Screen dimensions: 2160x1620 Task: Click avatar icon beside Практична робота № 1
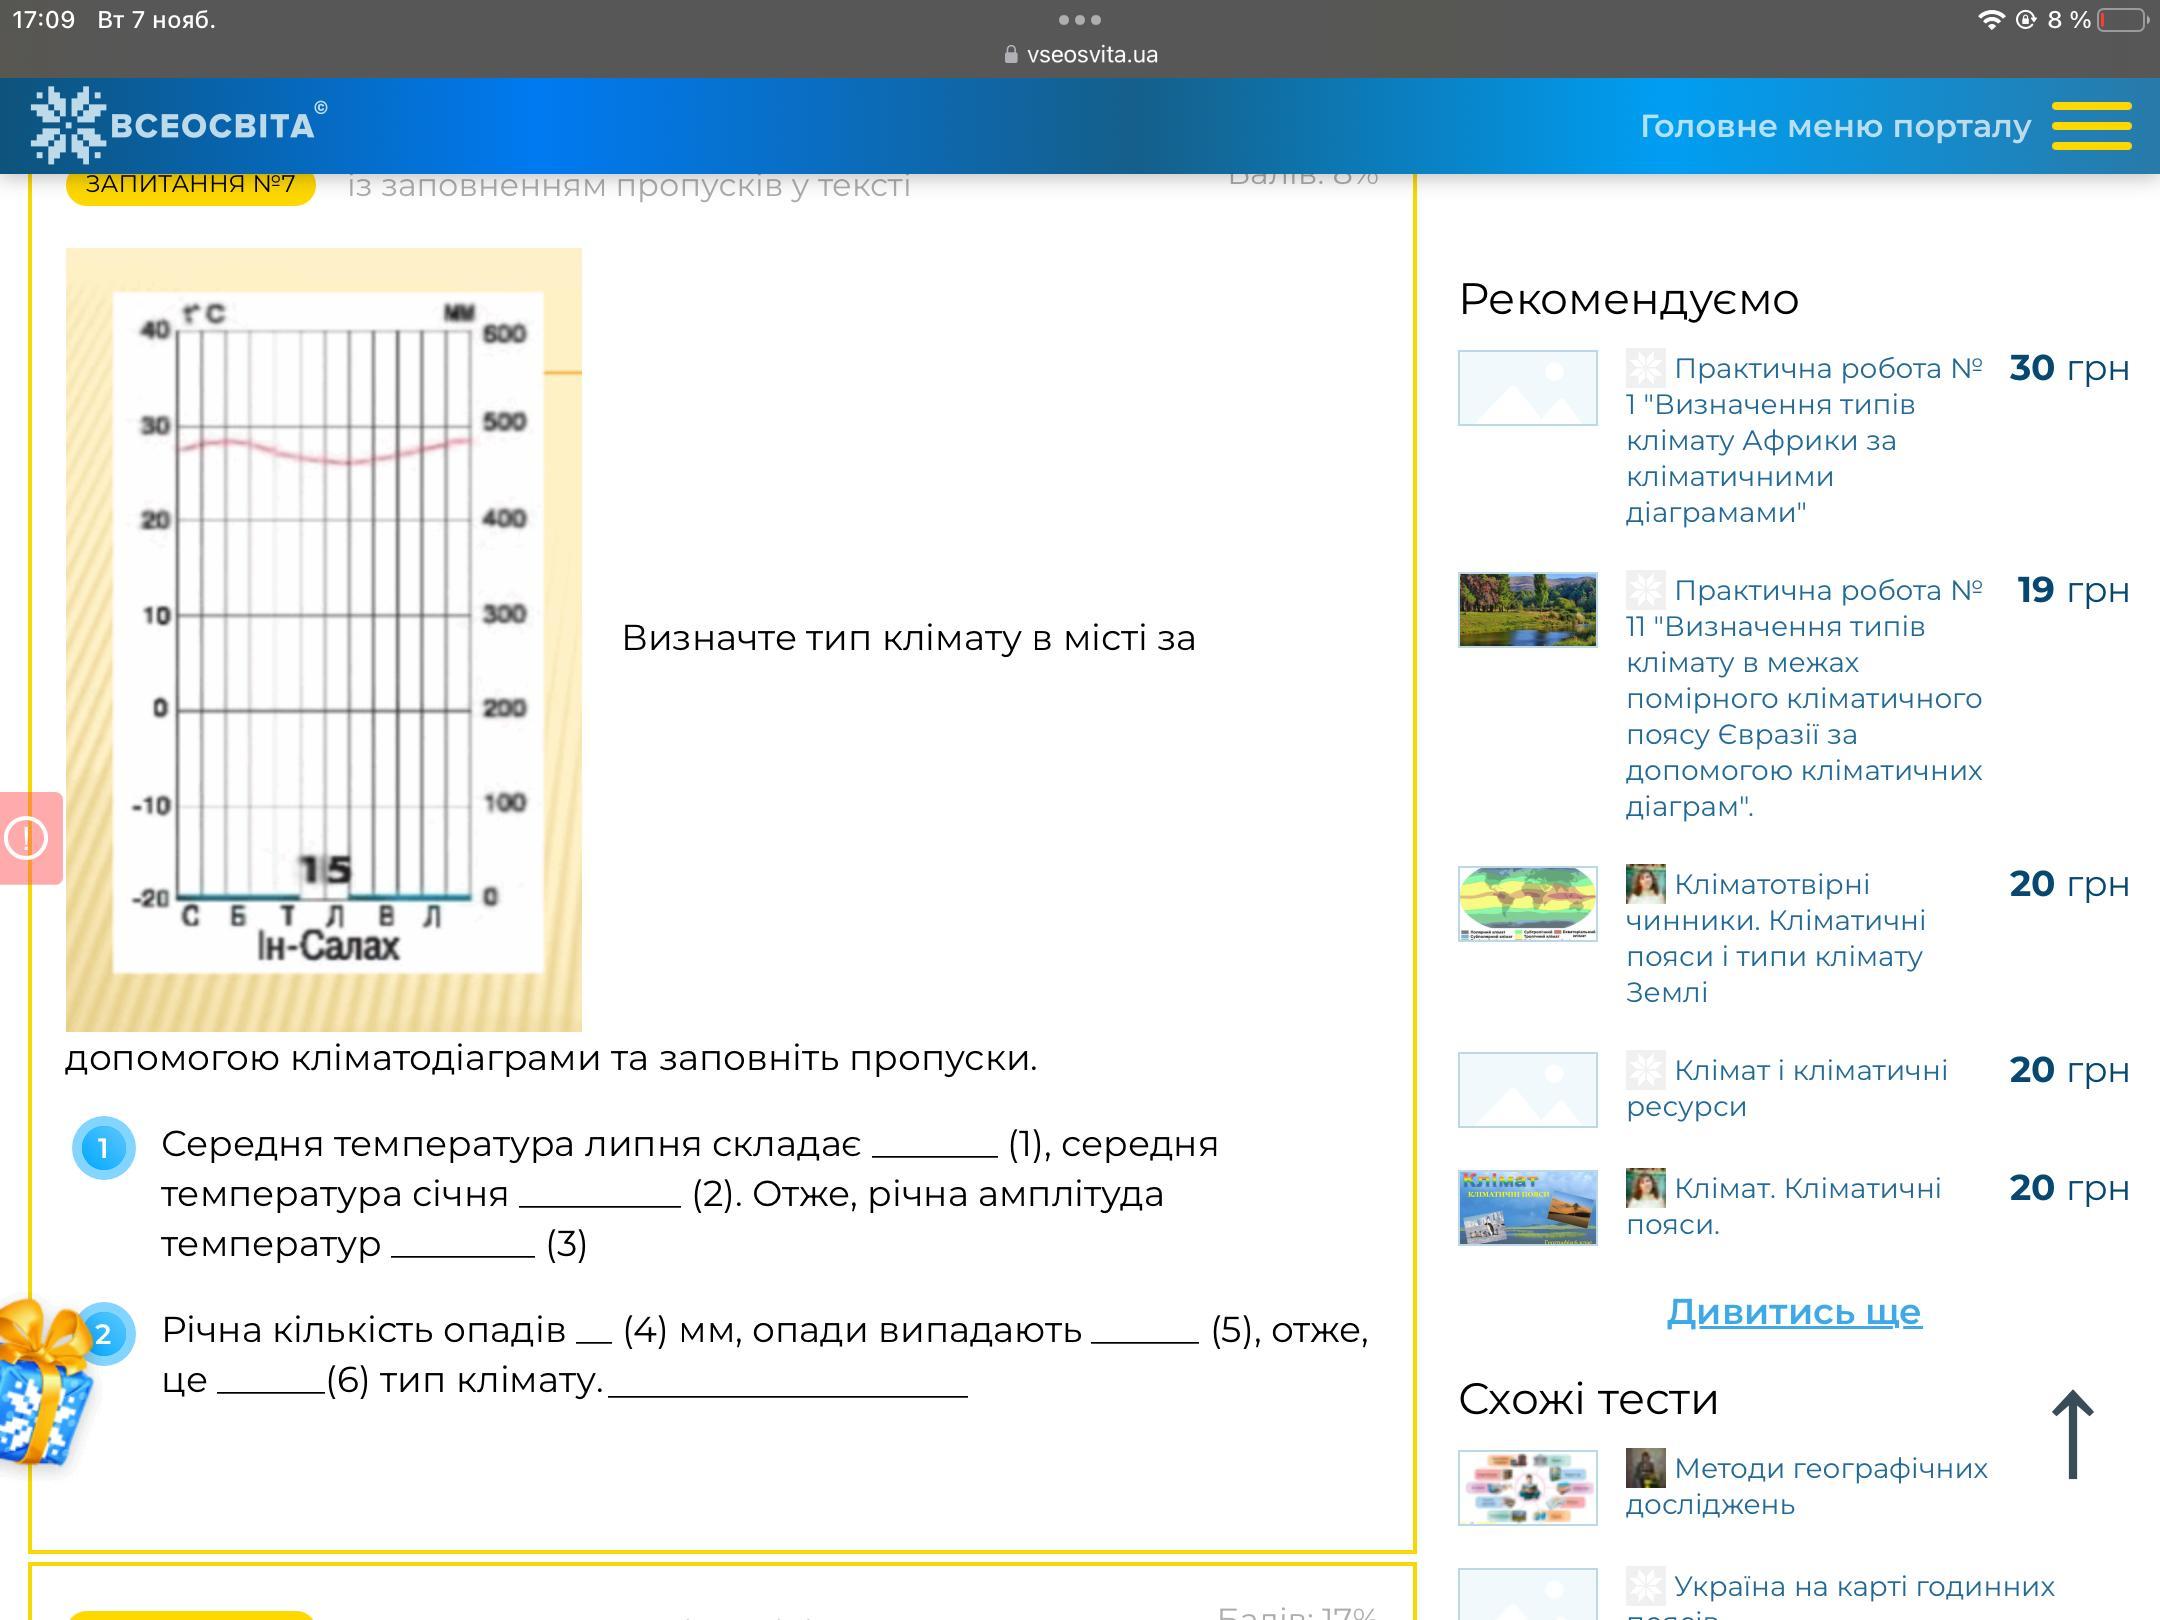click(1645, 368)
